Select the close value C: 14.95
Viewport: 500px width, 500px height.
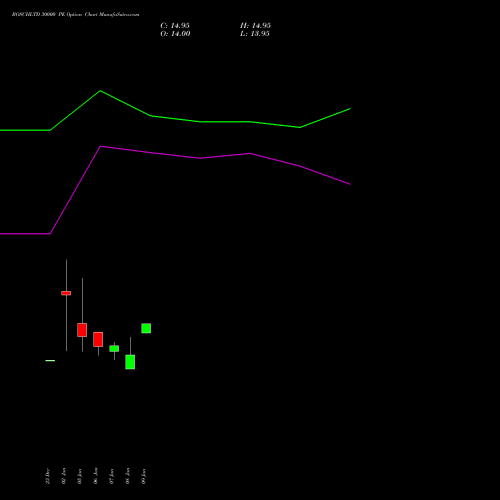(x=175, y=26)
